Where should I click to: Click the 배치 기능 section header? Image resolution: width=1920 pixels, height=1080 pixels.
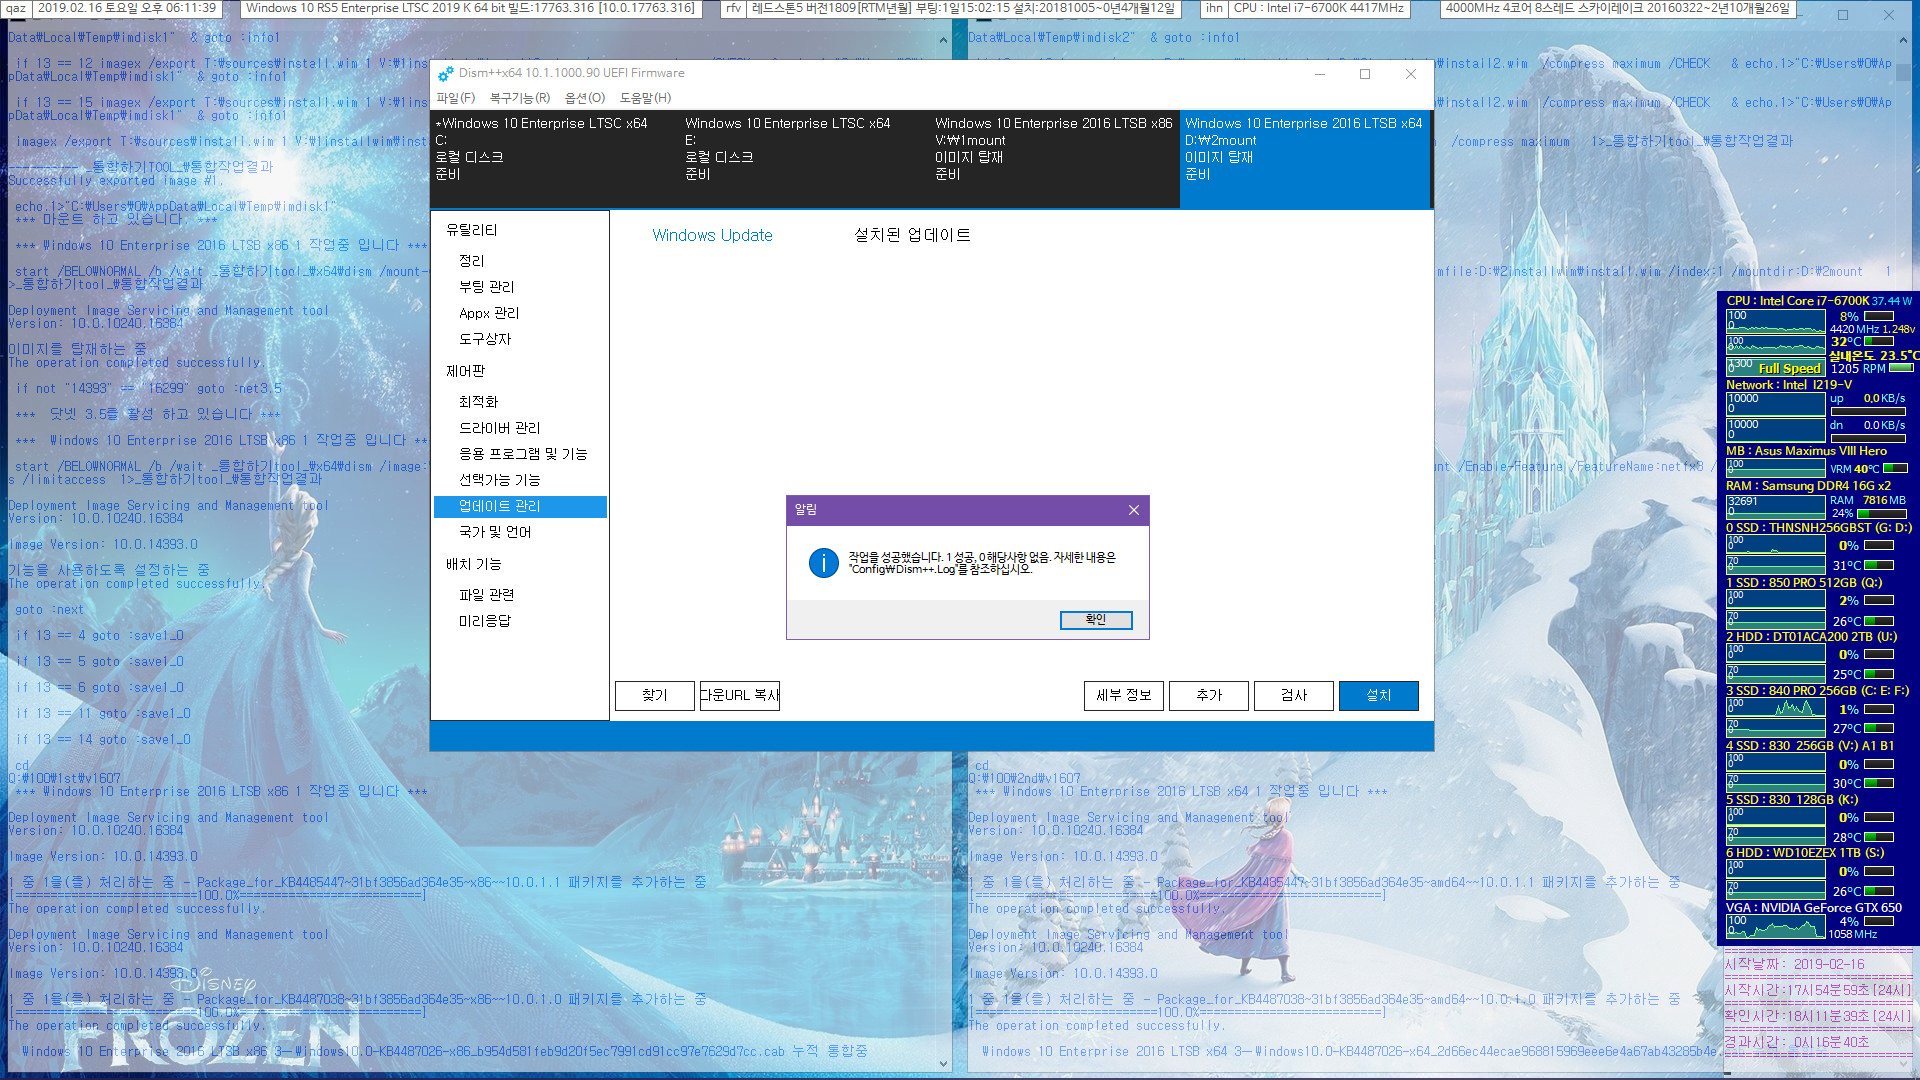[x=473, y=564]
